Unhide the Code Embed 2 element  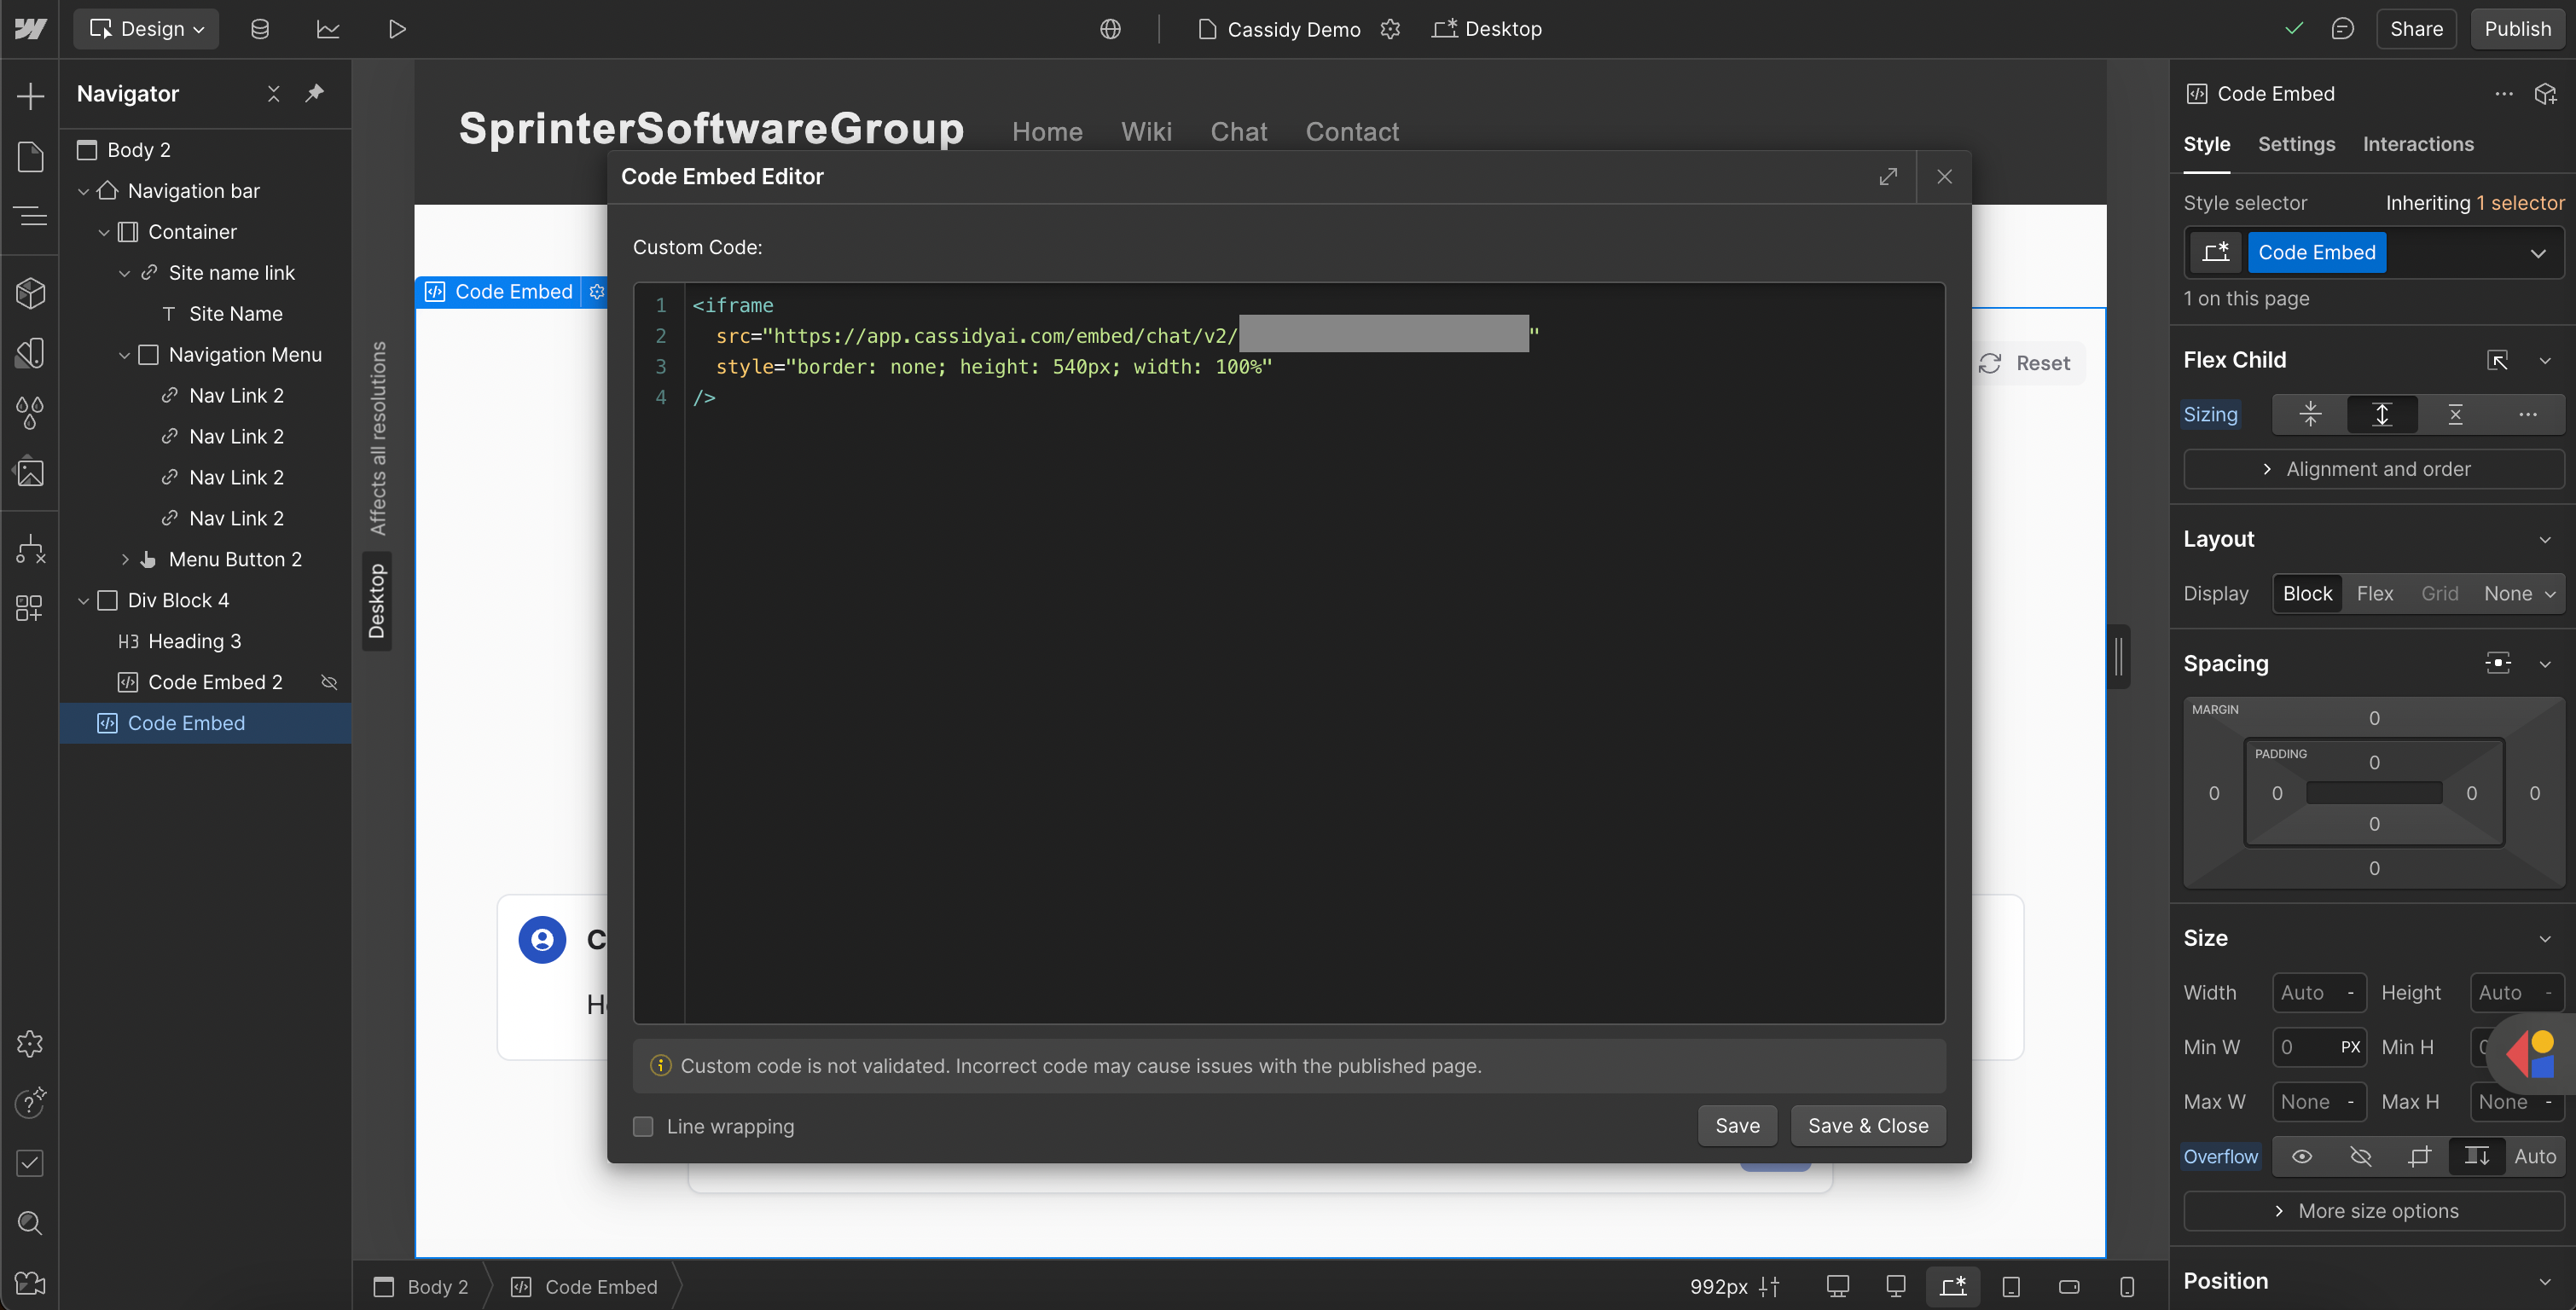pyautogui.click(x=330, y=682)
